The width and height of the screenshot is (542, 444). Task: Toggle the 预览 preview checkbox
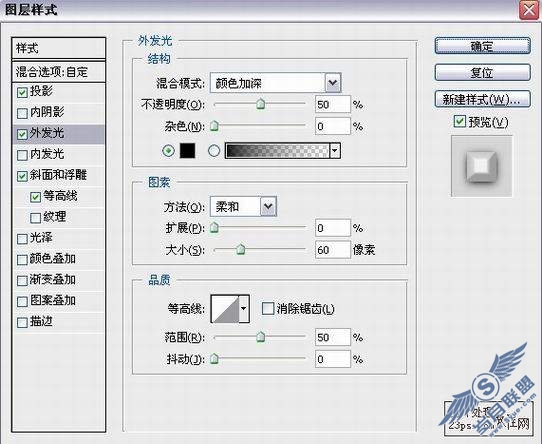459,121
